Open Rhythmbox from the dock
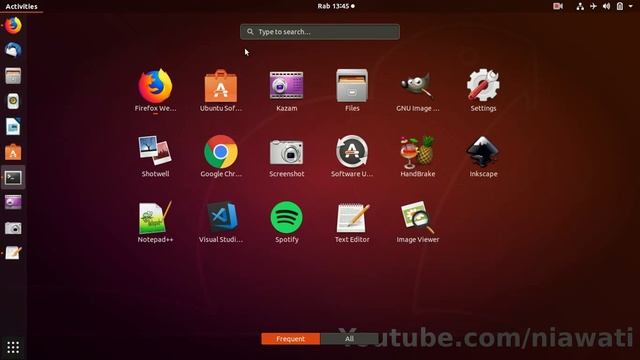 pos(13,101)
